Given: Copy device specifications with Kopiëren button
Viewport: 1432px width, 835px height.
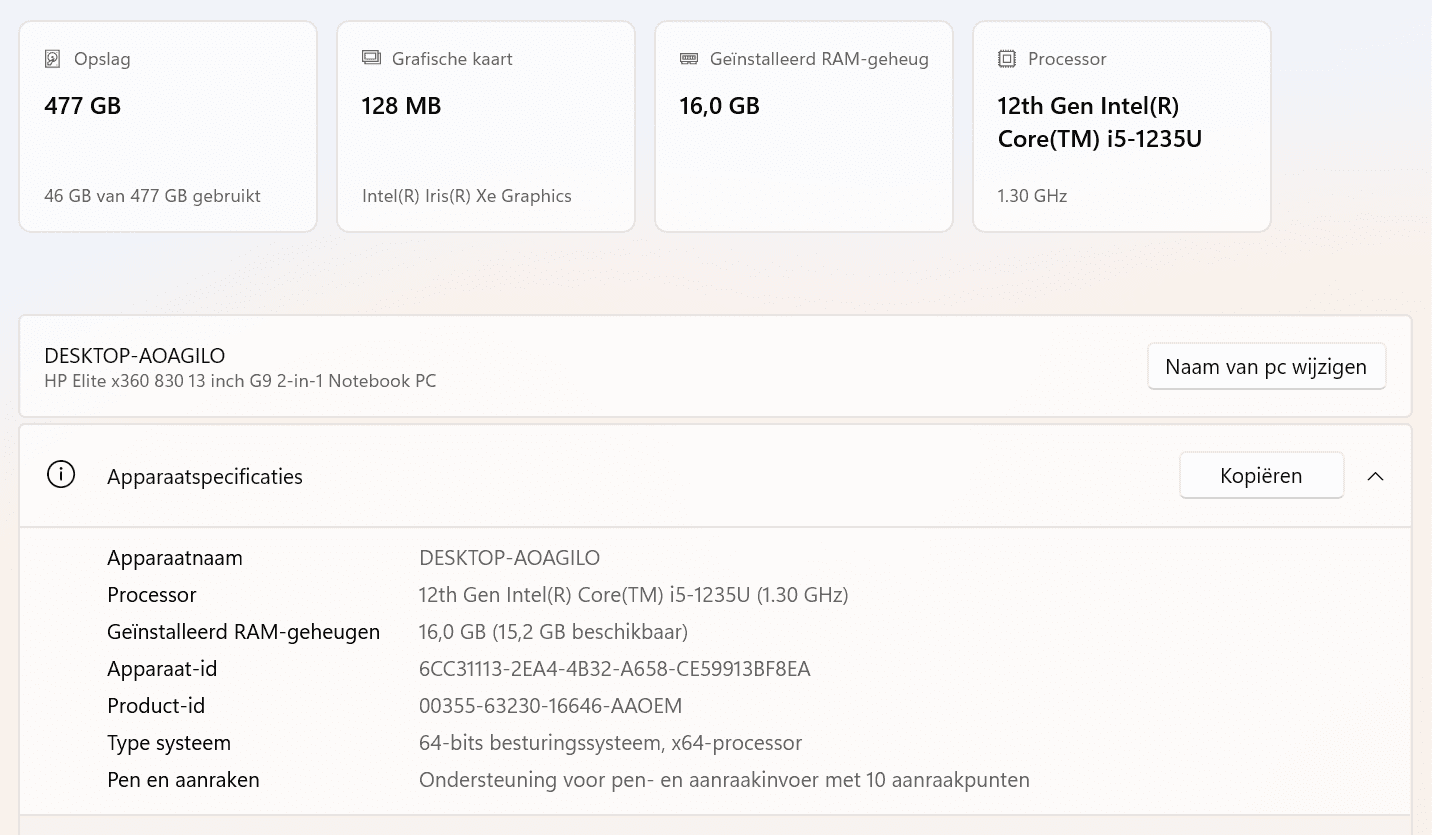Looking at the screenshot, I should [x=1261, y=475].
